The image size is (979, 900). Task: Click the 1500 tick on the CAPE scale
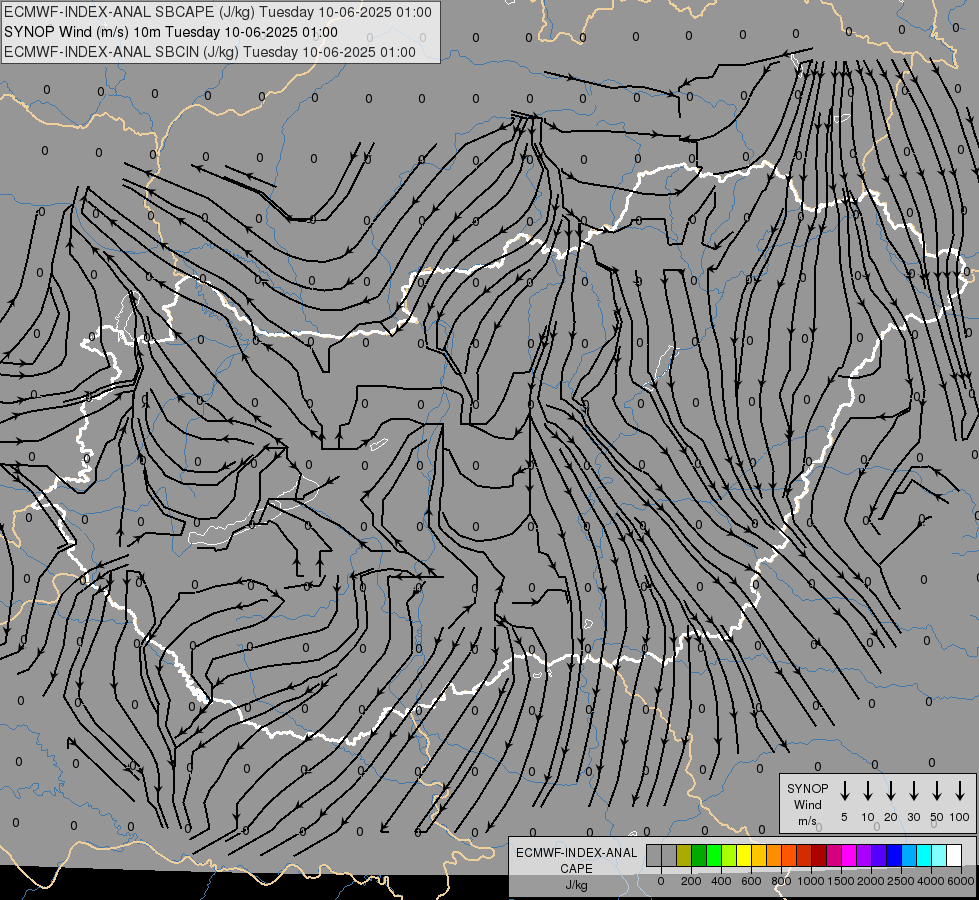(x=841, y=881)
